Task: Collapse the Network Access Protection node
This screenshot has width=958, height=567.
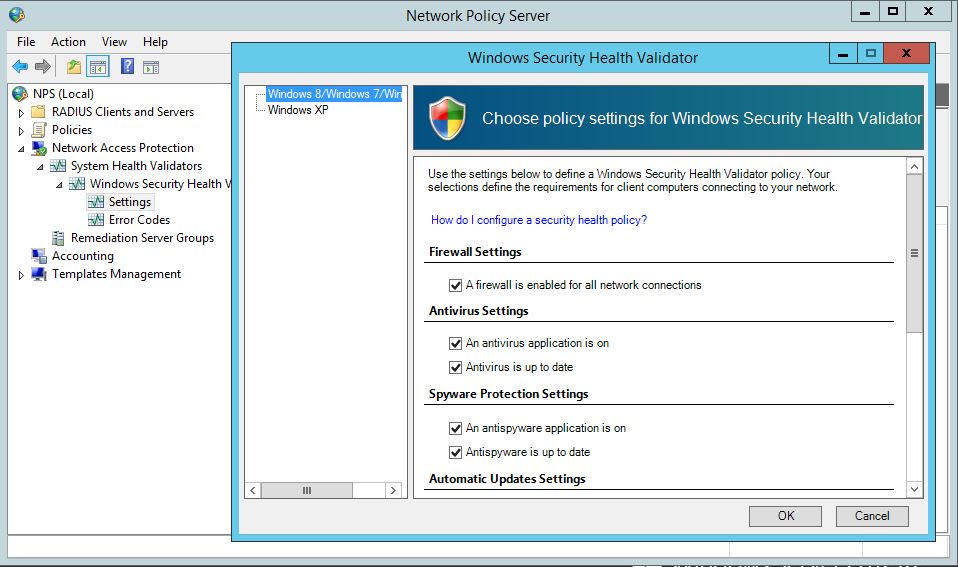Action: (x=21, y=149)
